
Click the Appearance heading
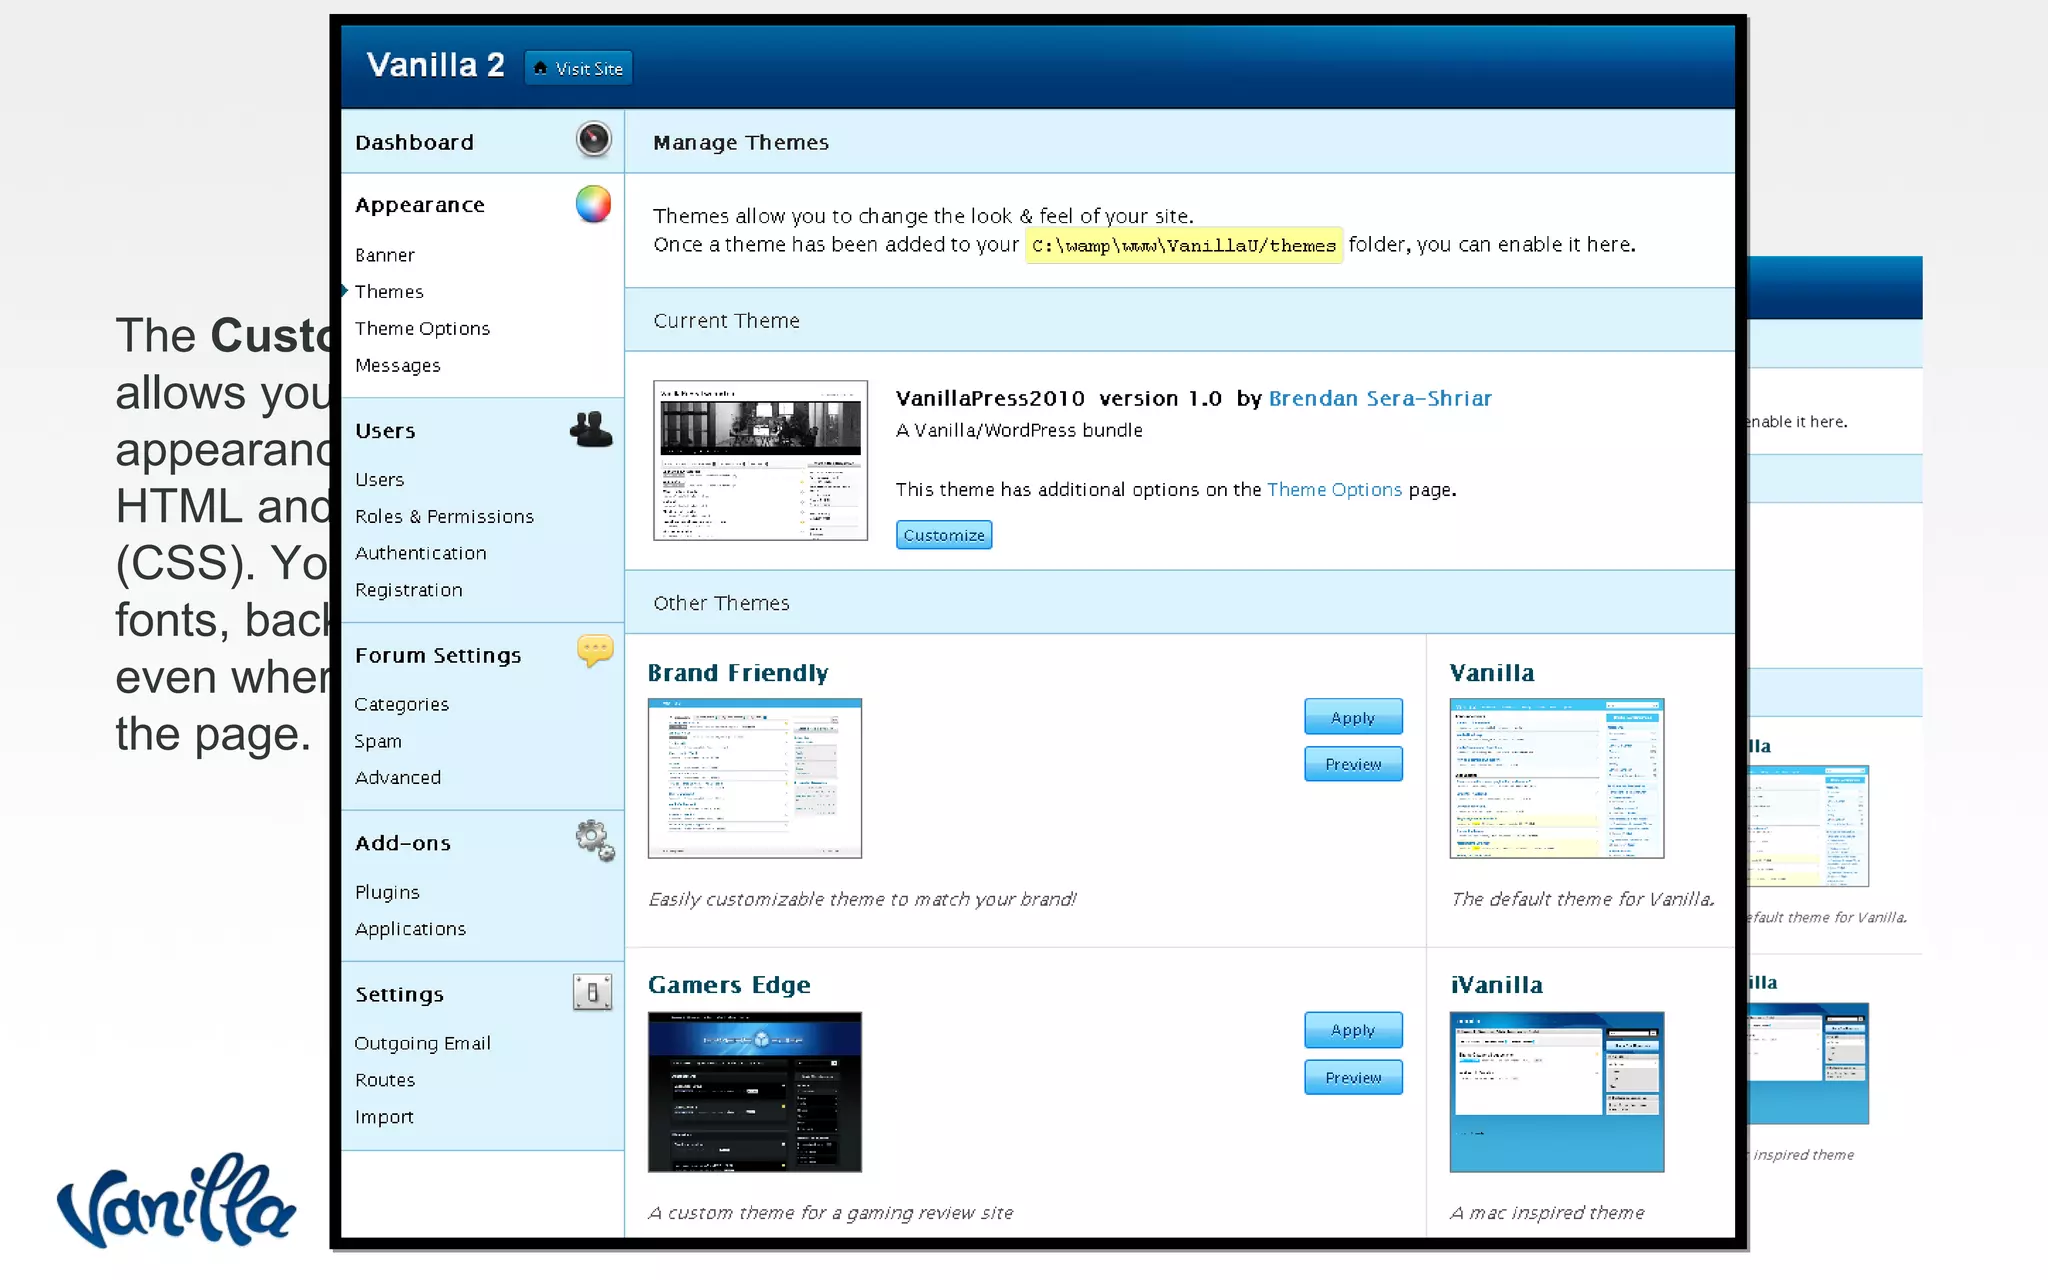pos(419,205)
